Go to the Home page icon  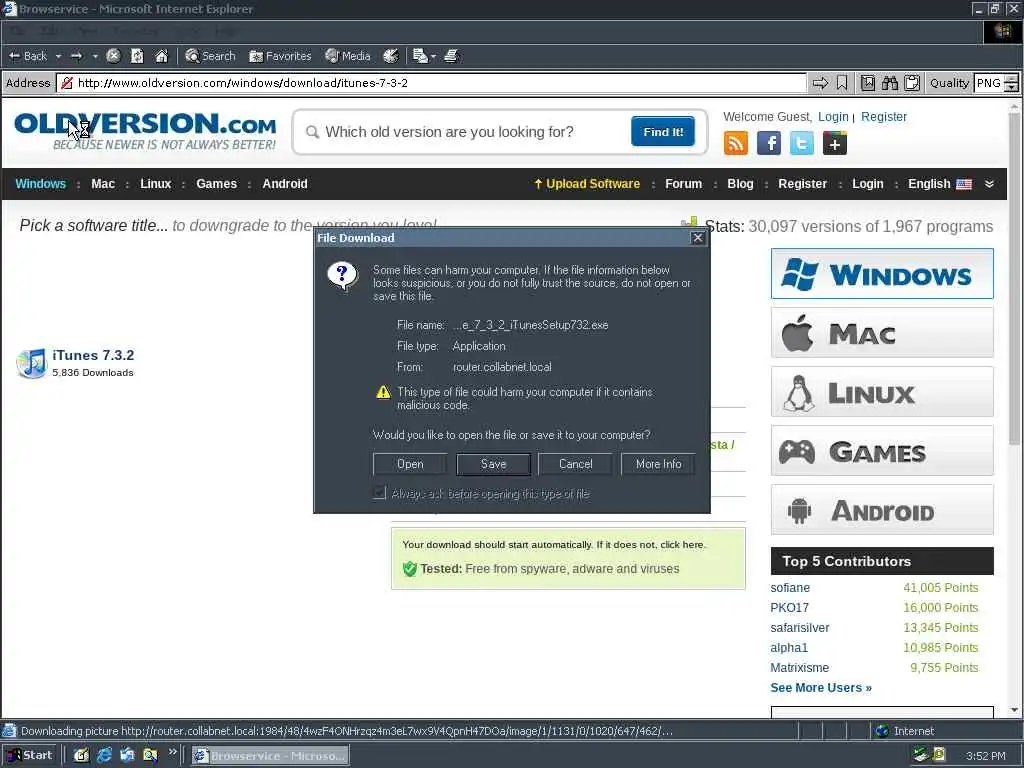[x=161, y=56]
